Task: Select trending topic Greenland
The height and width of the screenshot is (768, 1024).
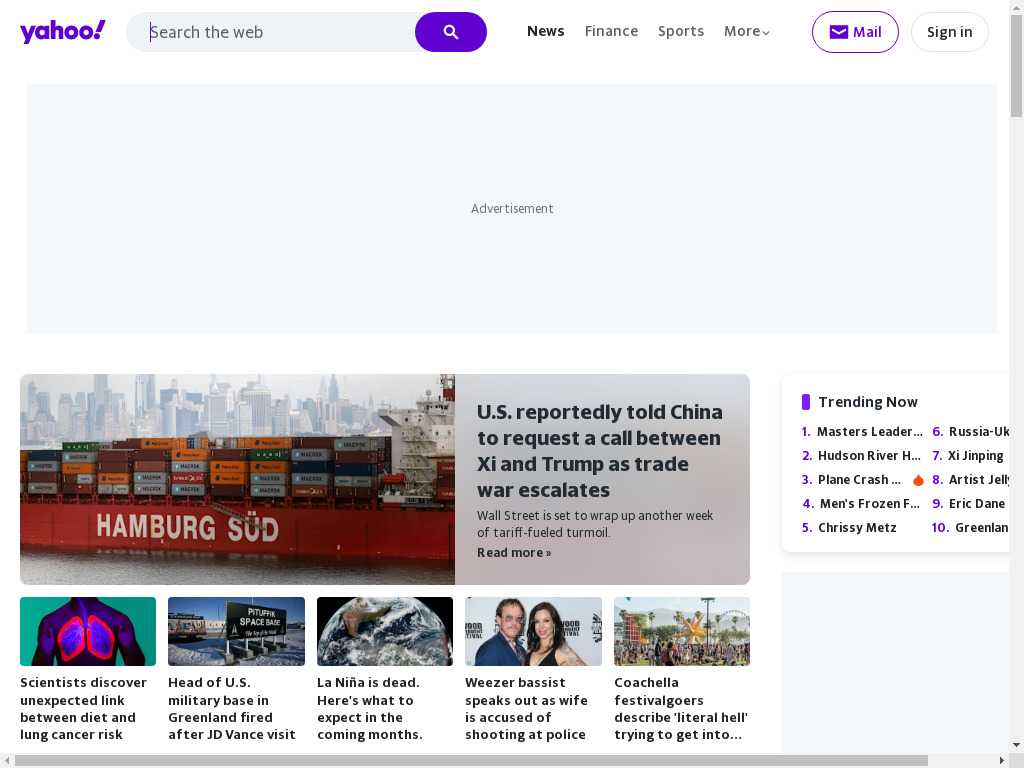Action: pyautogui.click(x=982, y=528)
